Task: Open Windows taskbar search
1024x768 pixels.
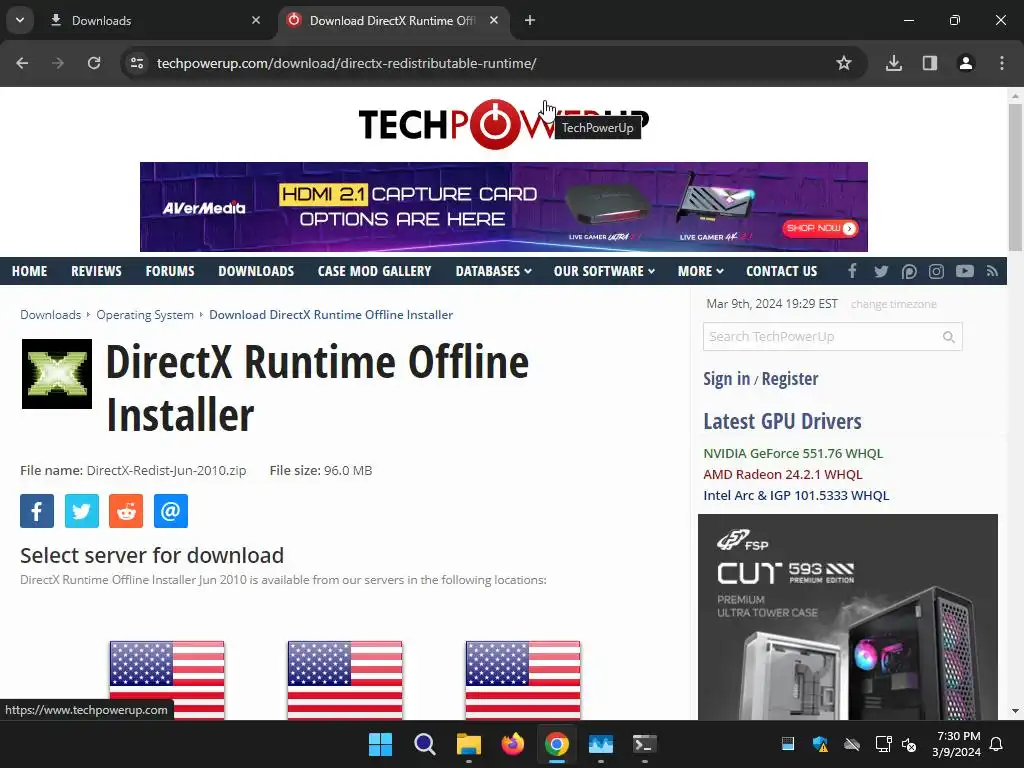Action: (424, 744)
